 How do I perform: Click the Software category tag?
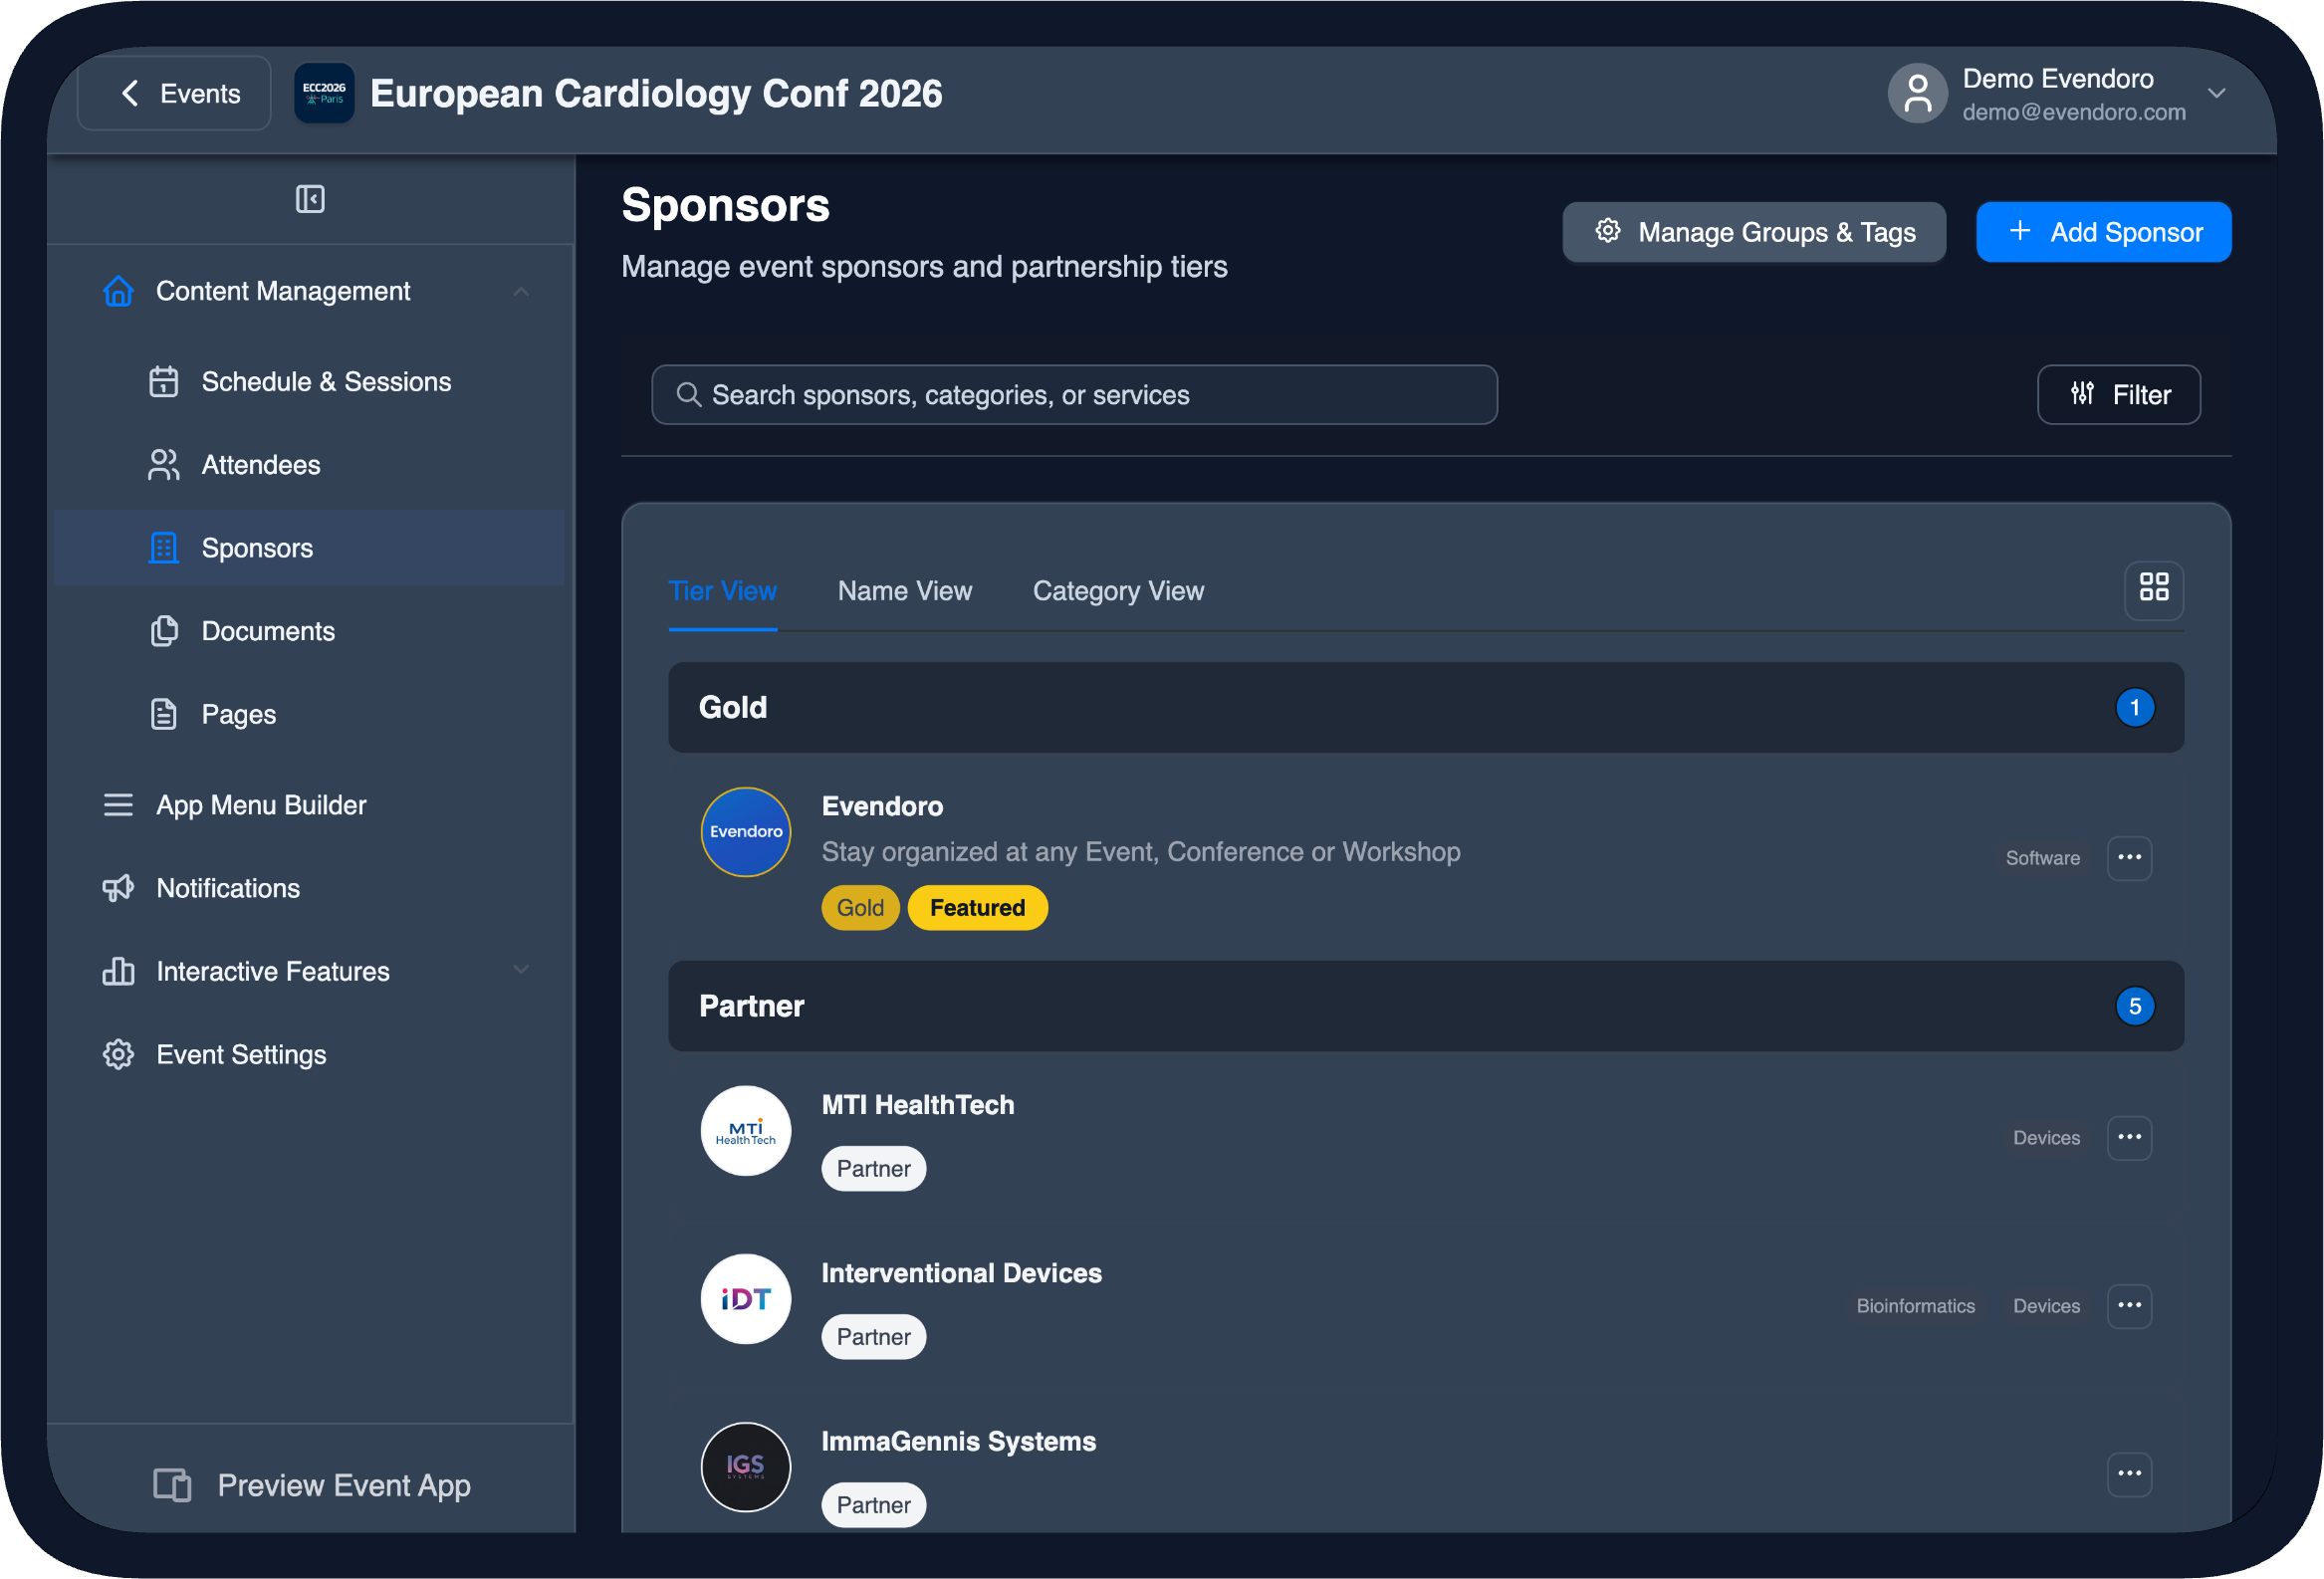point(2042,858)
